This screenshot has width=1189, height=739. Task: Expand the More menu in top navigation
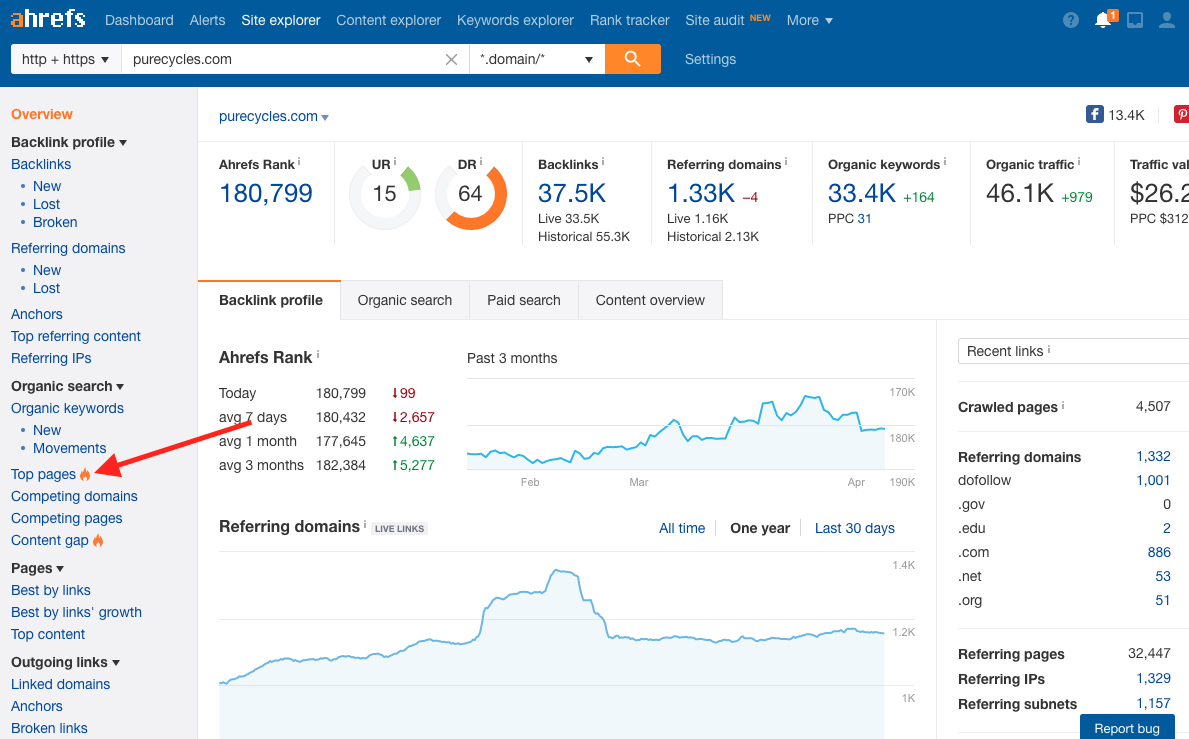(x=809, y=20)
